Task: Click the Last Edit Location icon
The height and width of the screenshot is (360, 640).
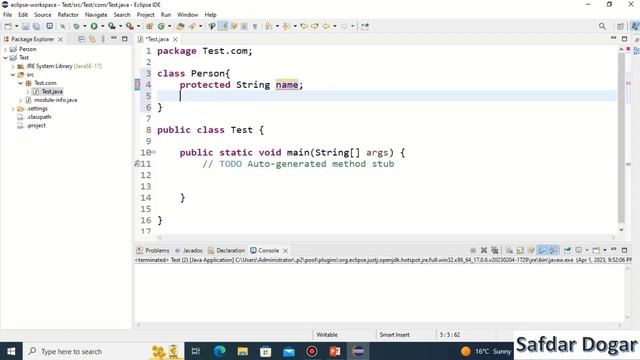Action: click(304, 26)
